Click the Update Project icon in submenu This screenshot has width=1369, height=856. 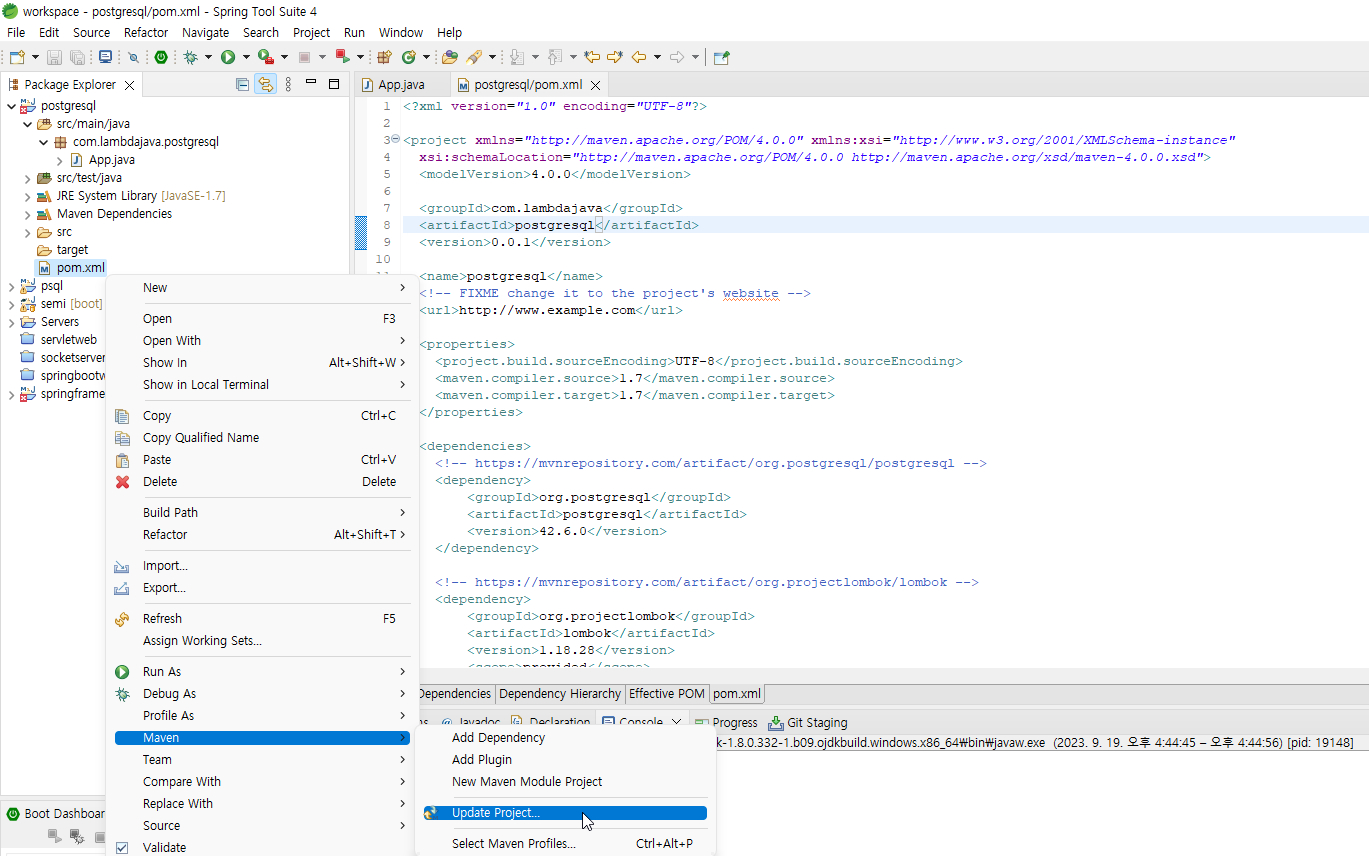point(431,813)
